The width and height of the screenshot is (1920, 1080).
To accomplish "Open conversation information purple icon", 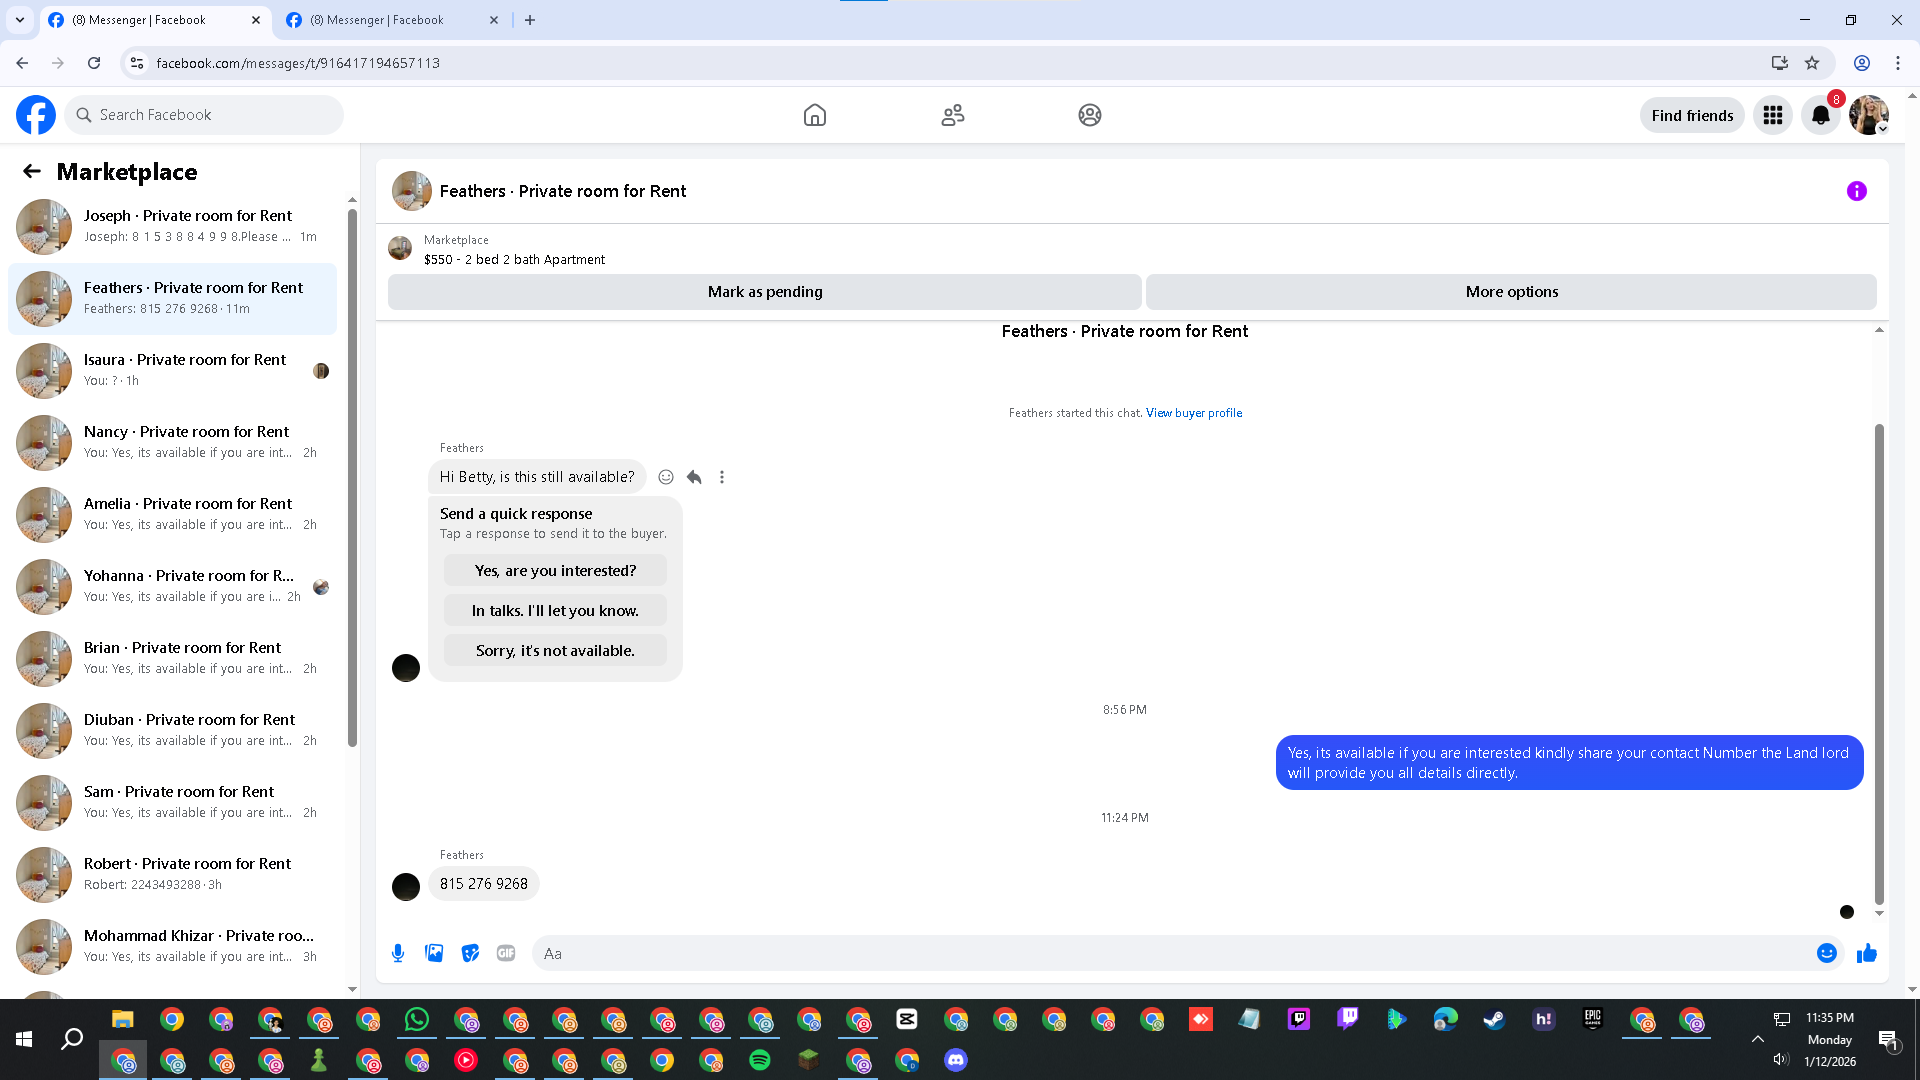I will 1856,191.
